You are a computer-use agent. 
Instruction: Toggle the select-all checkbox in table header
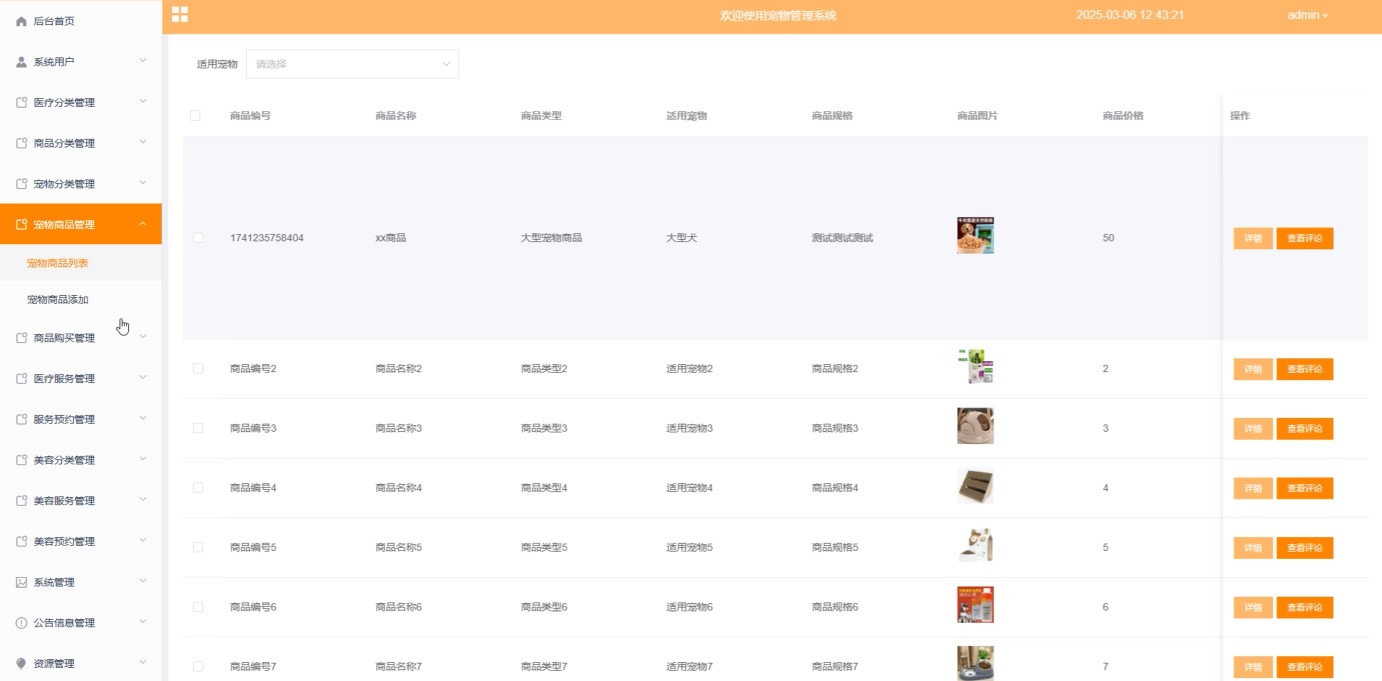(x=195, y=116)
